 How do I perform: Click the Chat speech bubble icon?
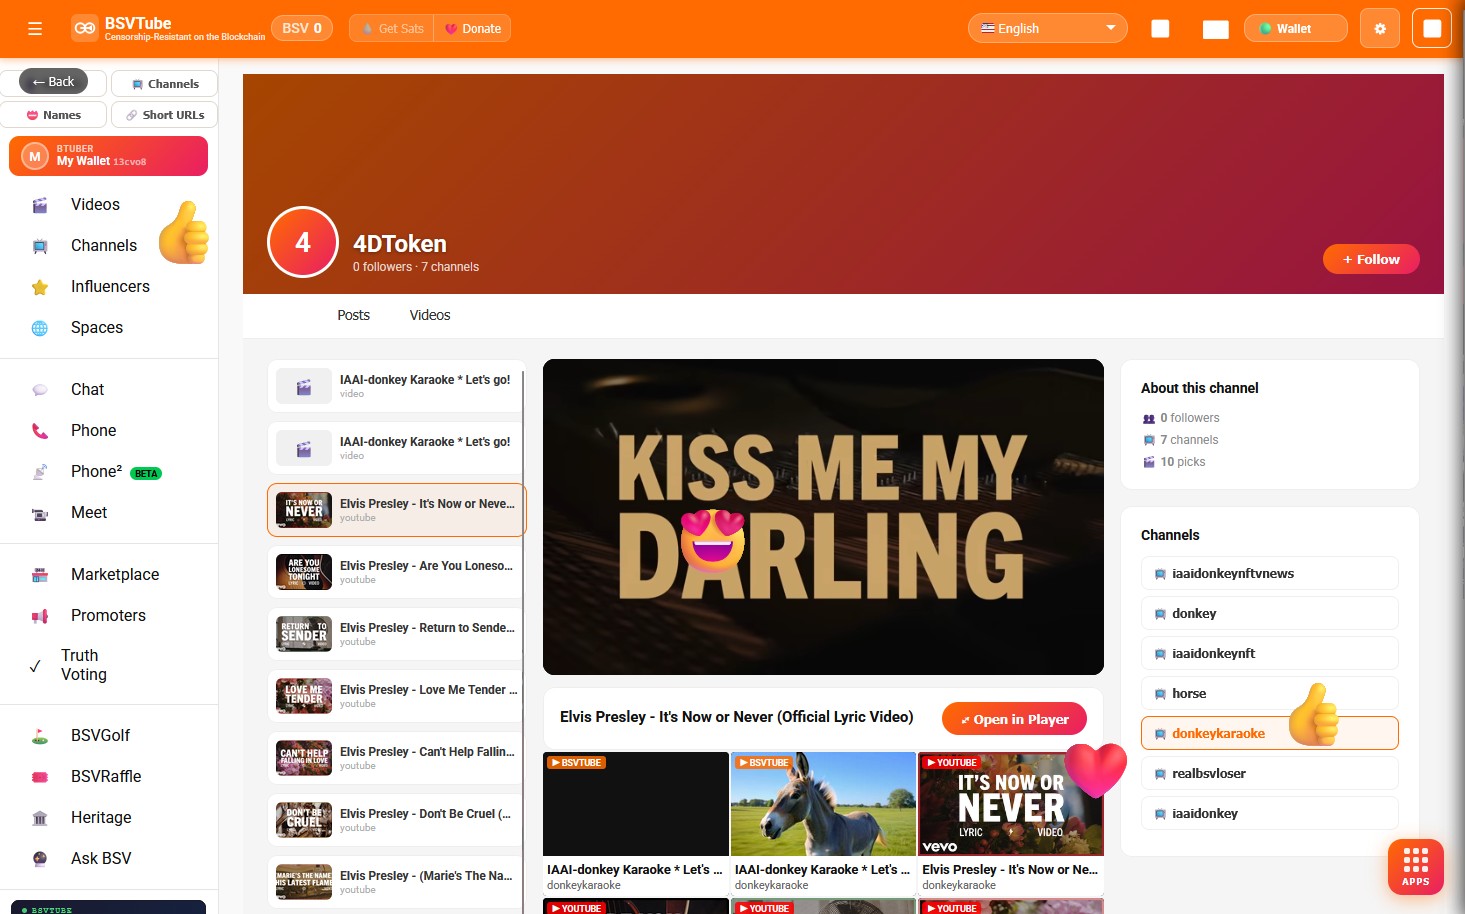click(40, 390)
